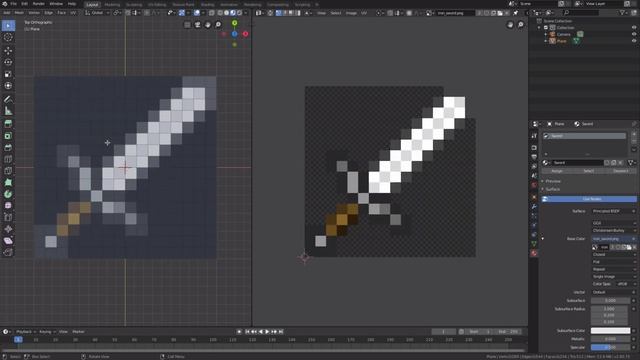Image resolution: width=640 pixels, height=360 pixels.
Task: Select the Loop Cut tool
Action: point(8,159)
